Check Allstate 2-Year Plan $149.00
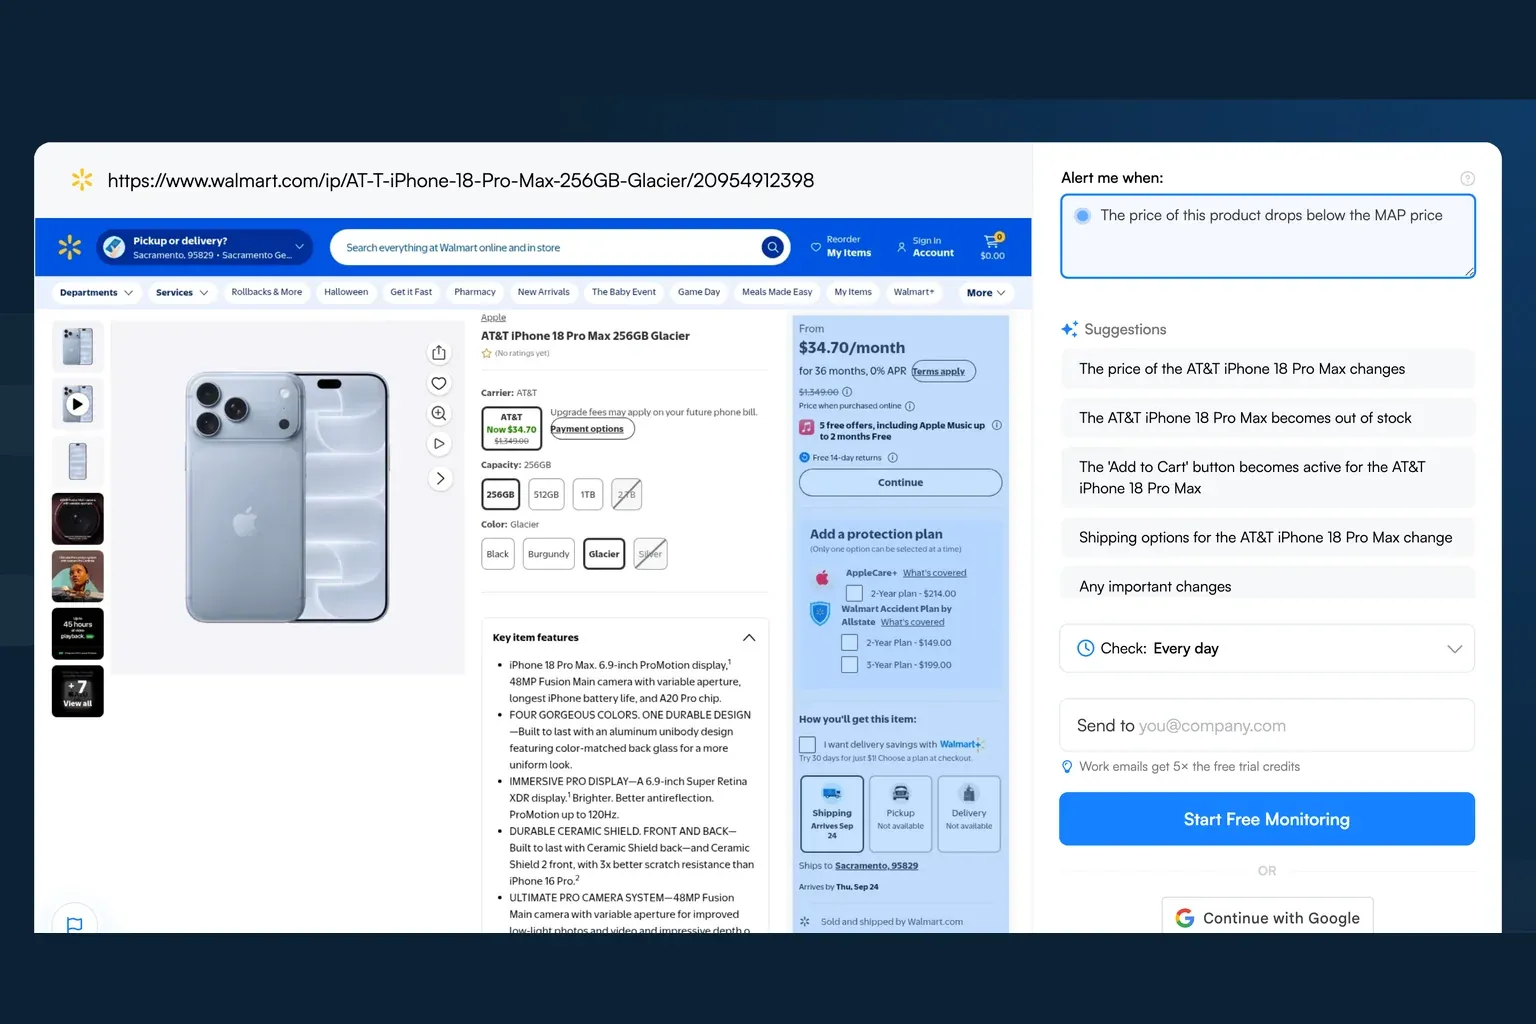Image resolution: width=1536 pixels, height=1024 pixels. (849, 643)
